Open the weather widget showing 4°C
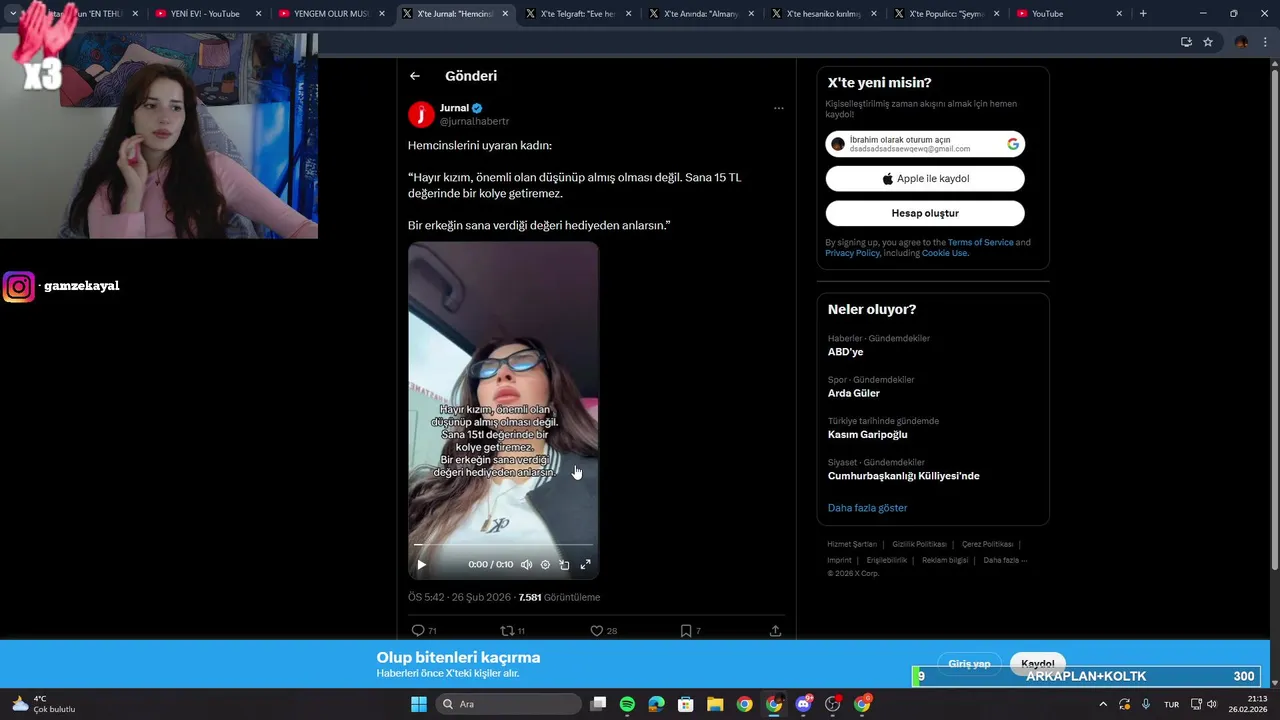Image resolution: width=1280 pixels, height=720 pixels. (x=42, y=704)
